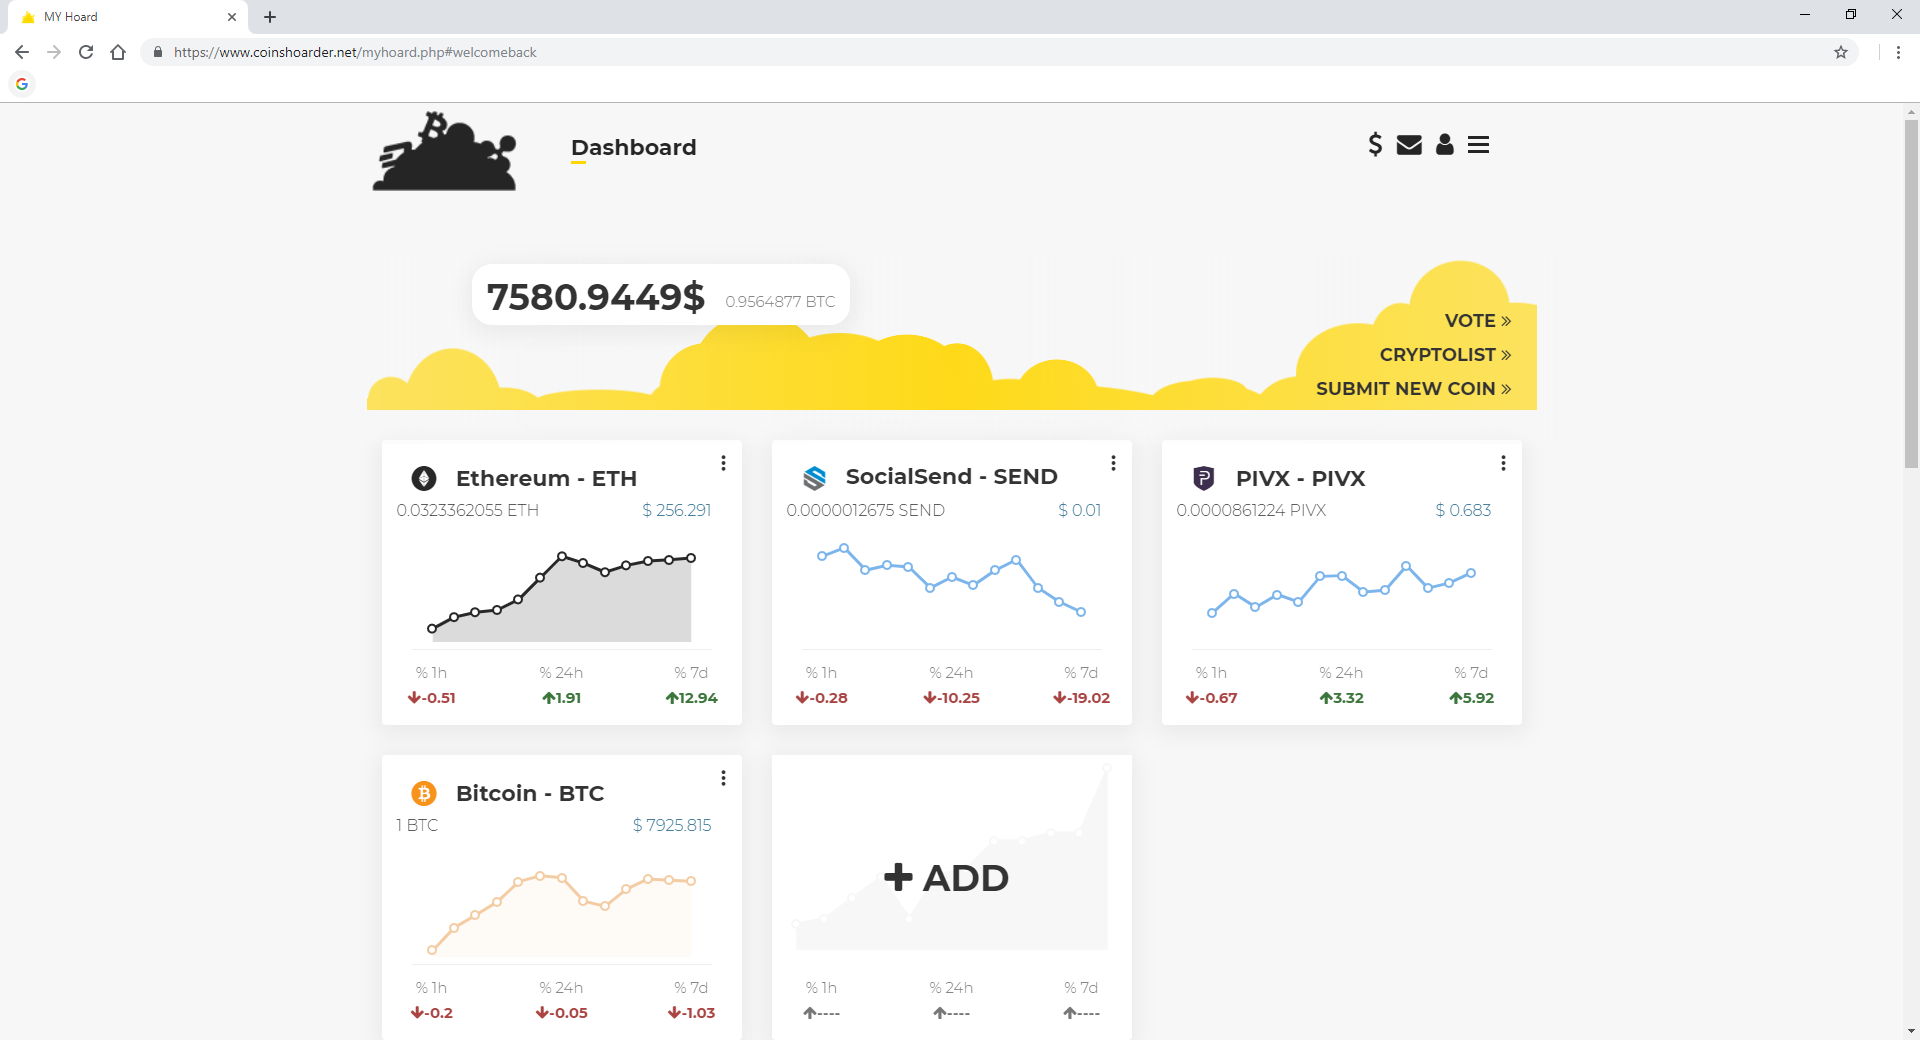Viewport: 1920px width, 1040px height.
Task: Go to the Dashboard tab
Action: pyautogui.click(x=633, y=148)
